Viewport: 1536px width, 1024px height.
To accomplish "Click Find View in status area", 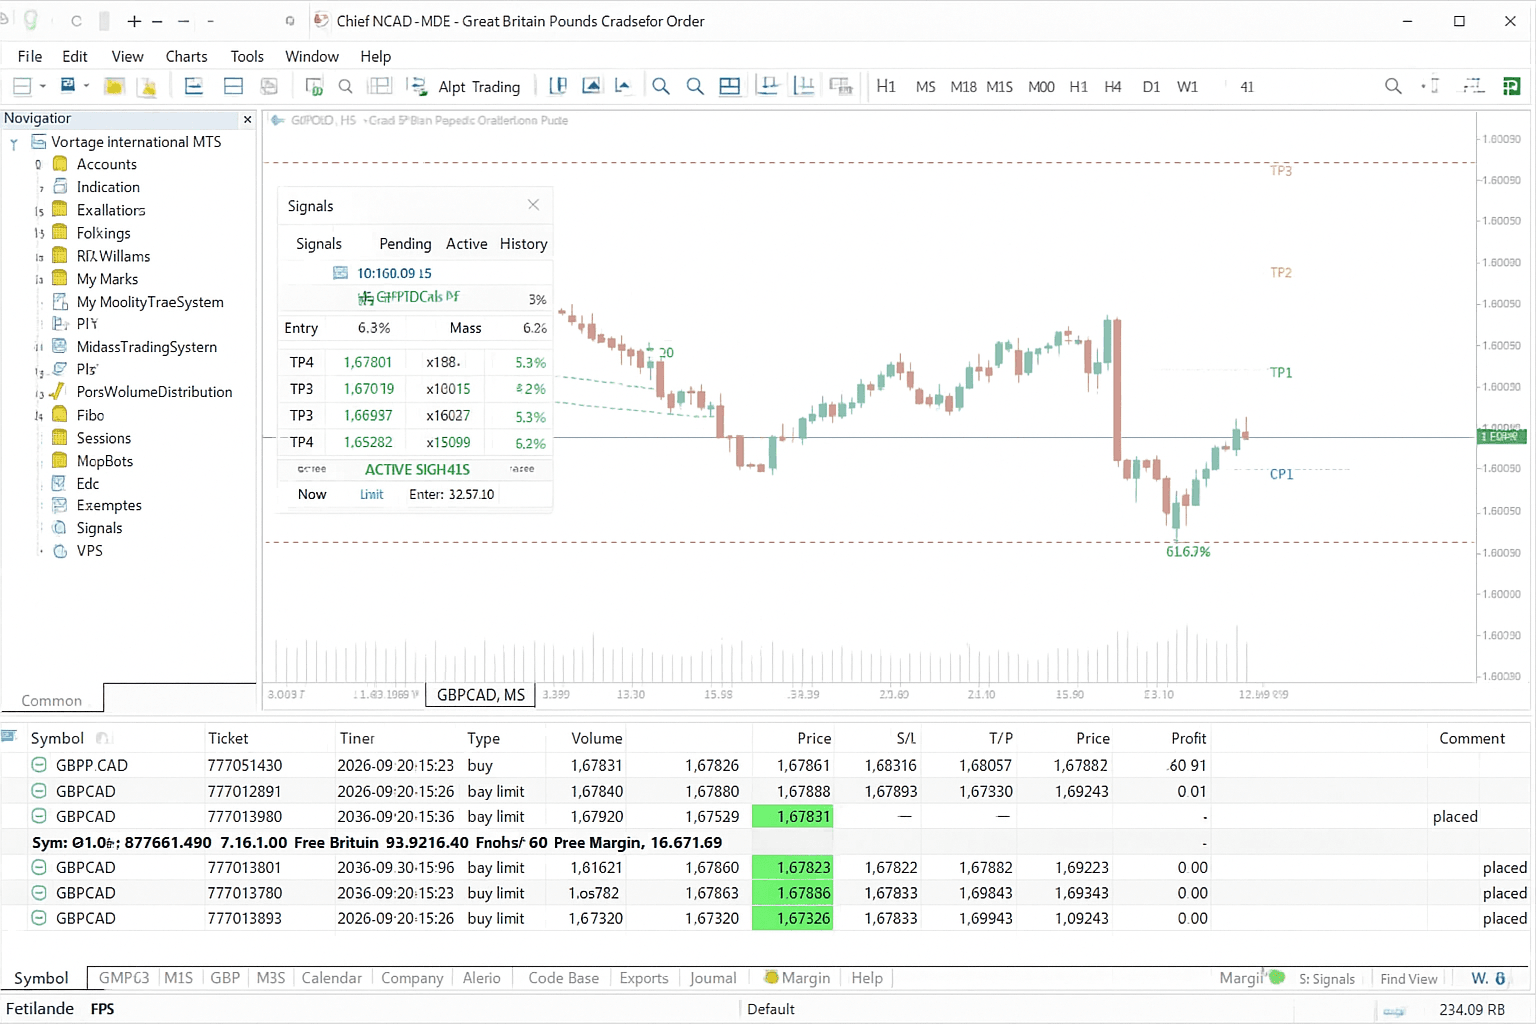I will click(1409, 979).
